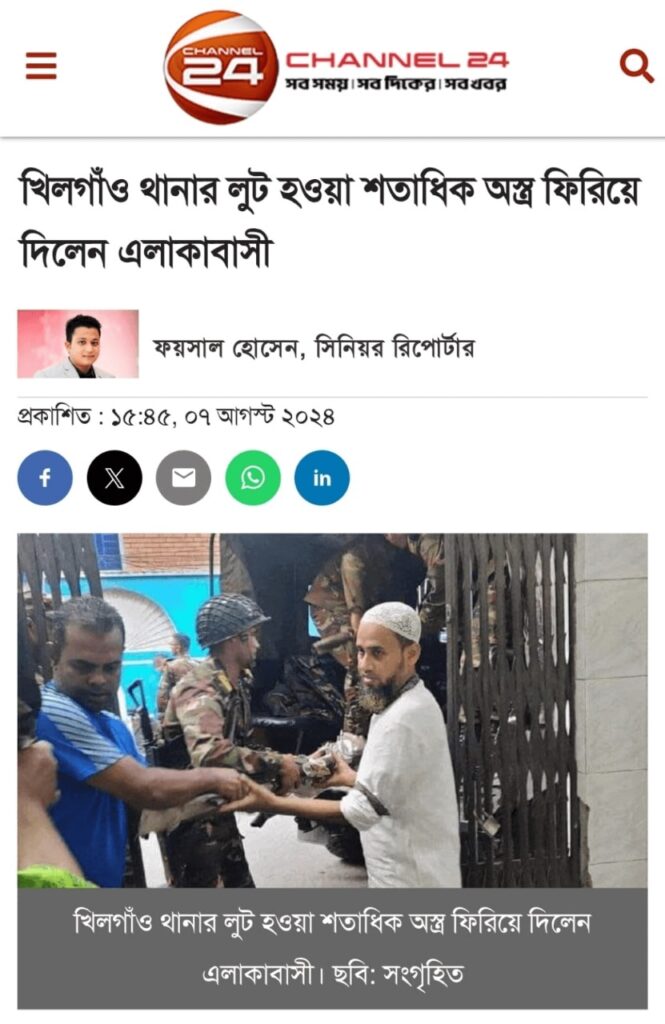
Task: Open the reporter's profile photo thumbnail
Action: click(x=78, y=344)
